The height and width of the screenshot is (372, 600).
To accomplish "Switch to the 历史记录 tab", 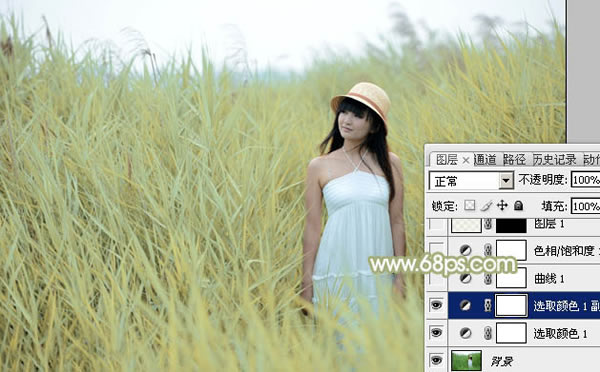I will [554, 160].
